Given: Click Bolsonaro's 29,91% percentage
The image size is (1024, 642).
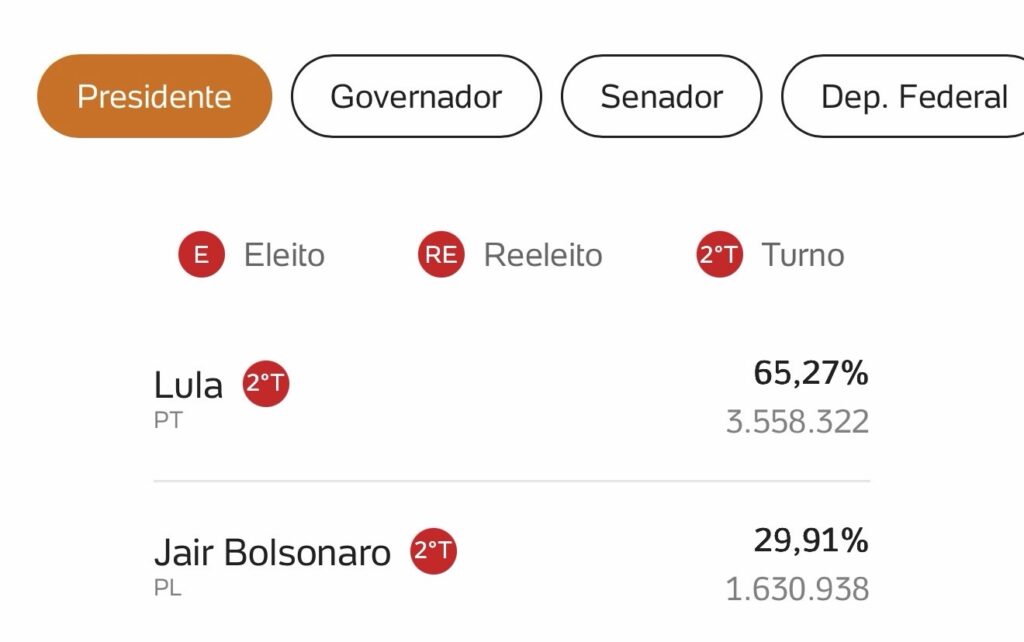Looking at the screenshot, I should coord(811,541).
